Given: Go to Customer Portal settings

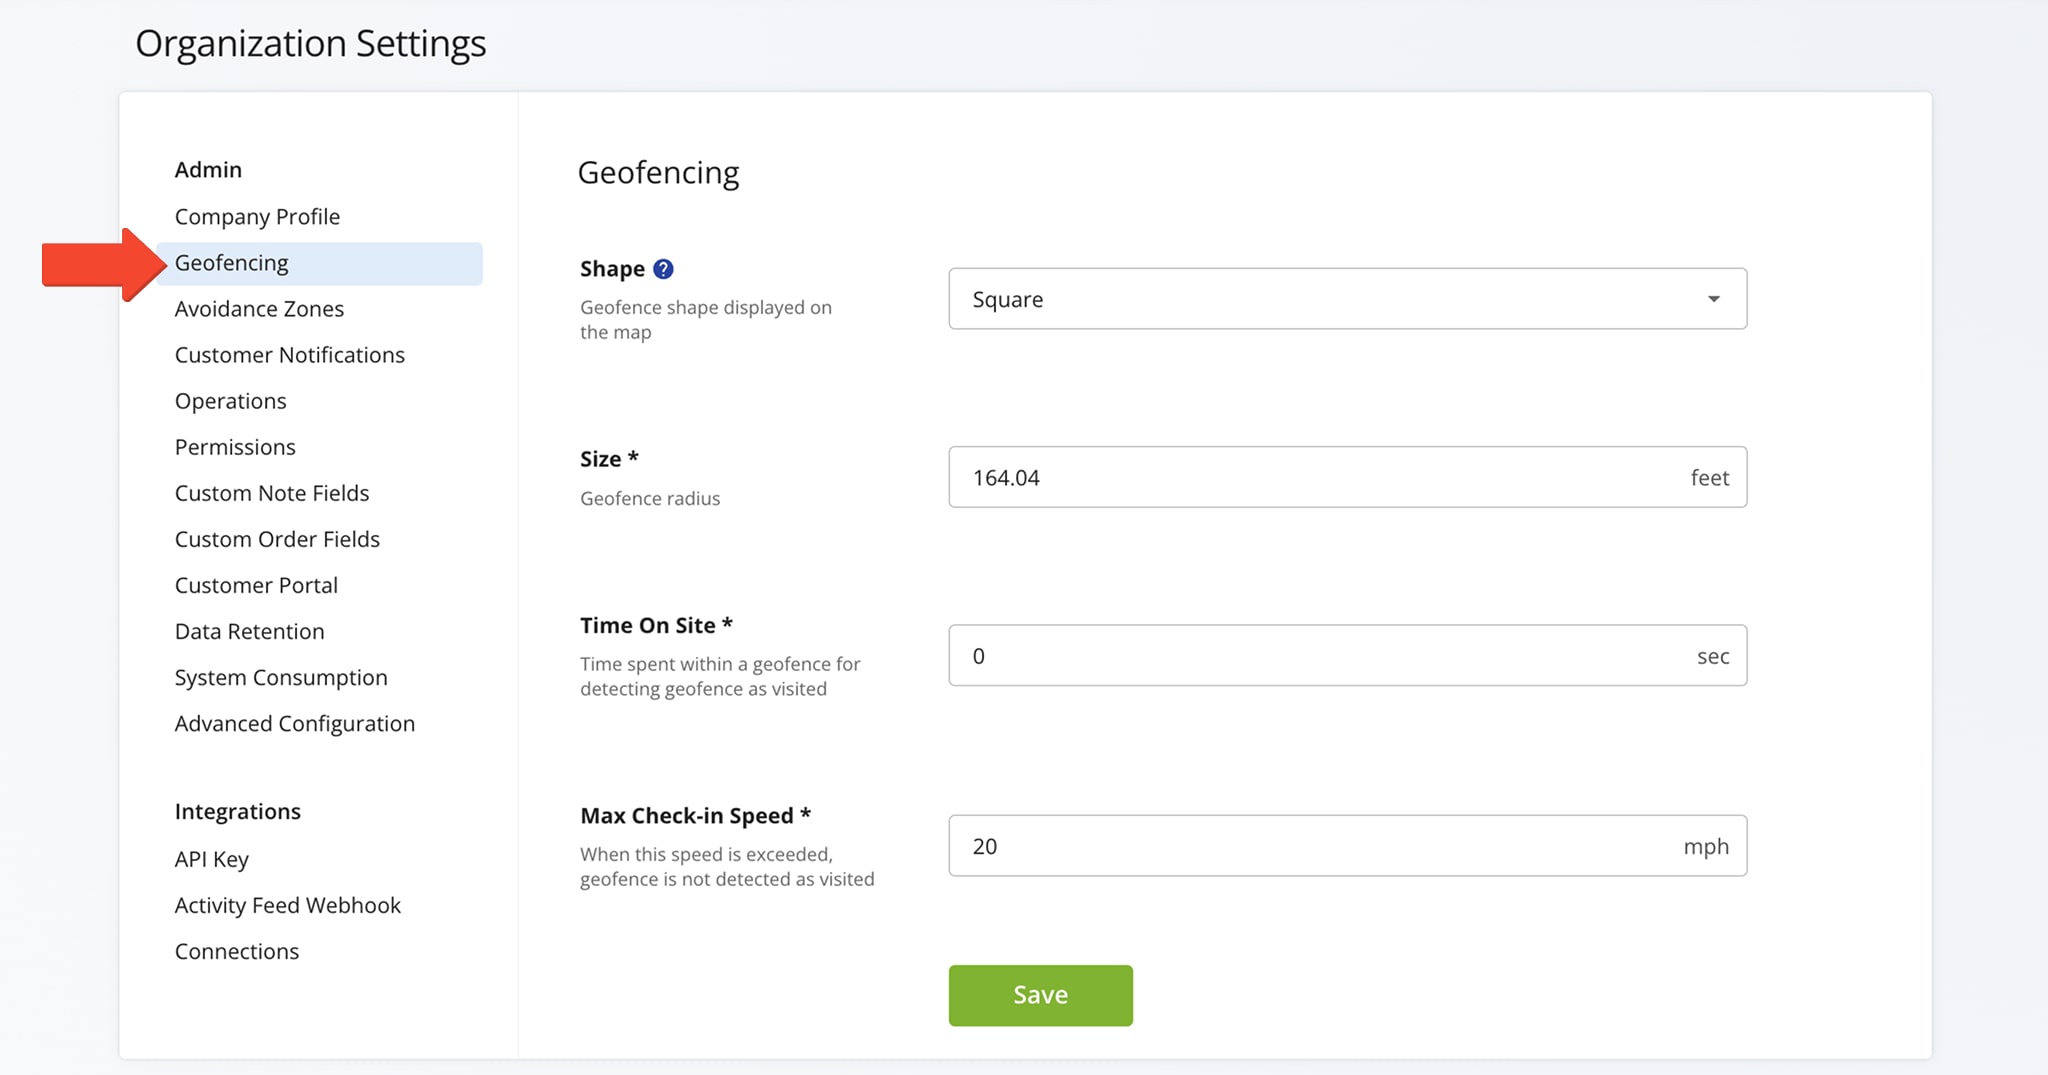Looking at the screenshot, I should (x=256, y=585).
